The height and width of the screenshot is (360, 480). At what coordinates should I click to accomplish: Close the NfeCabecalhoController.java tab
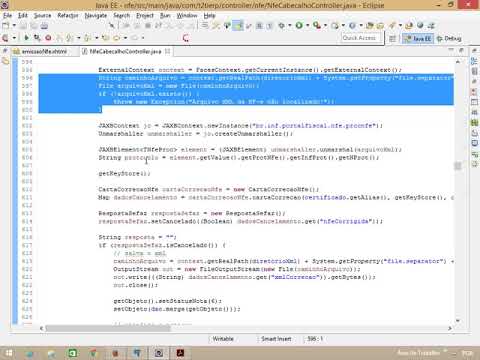(x=167, y=51)
